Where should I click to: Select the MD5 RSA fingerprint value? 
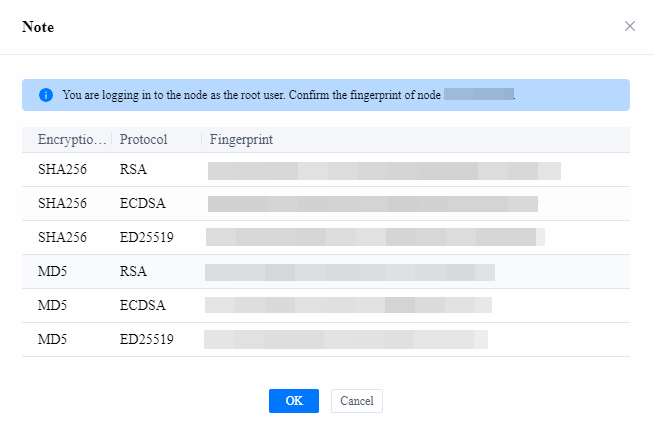[349, 272]
